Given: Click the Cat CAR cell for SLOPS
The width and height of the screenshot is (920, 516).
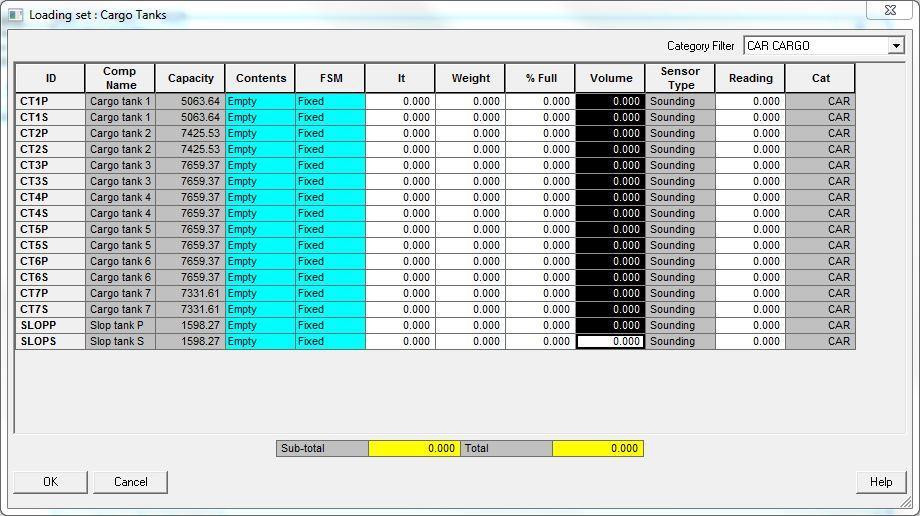Looking at the screenshot, I should [820, 341].
